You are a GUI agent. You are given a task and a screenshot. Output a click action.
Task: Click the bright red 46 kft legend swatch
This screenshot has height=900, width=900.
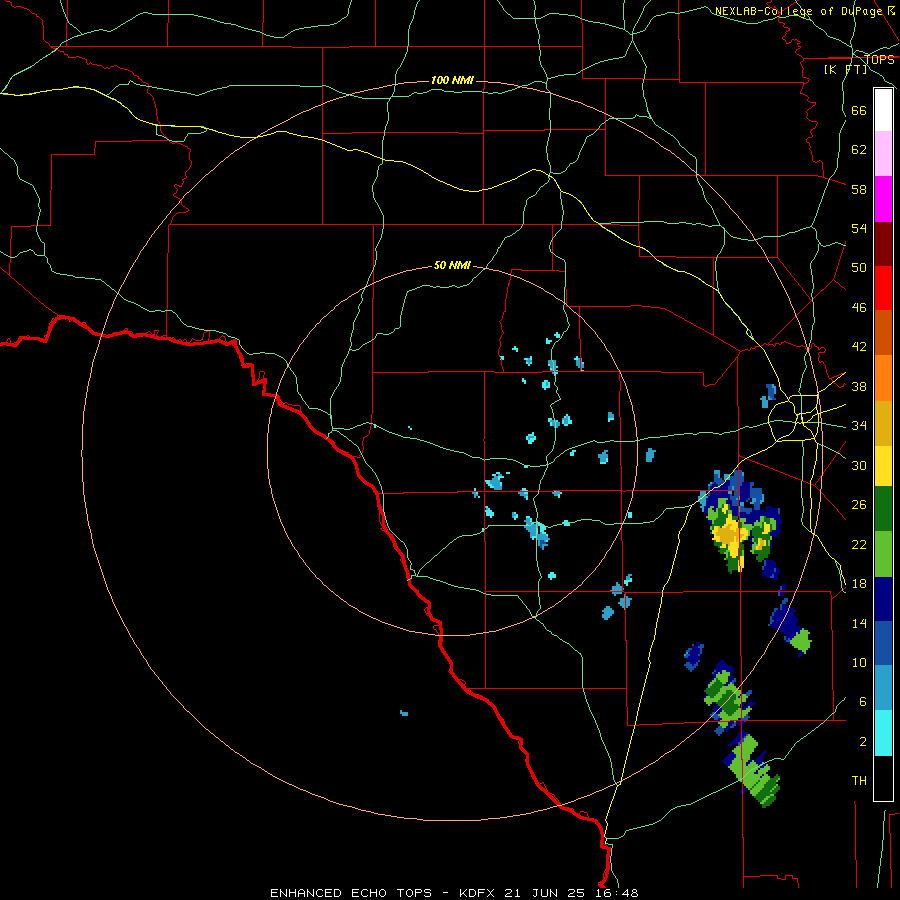click(x=883, y=288)
